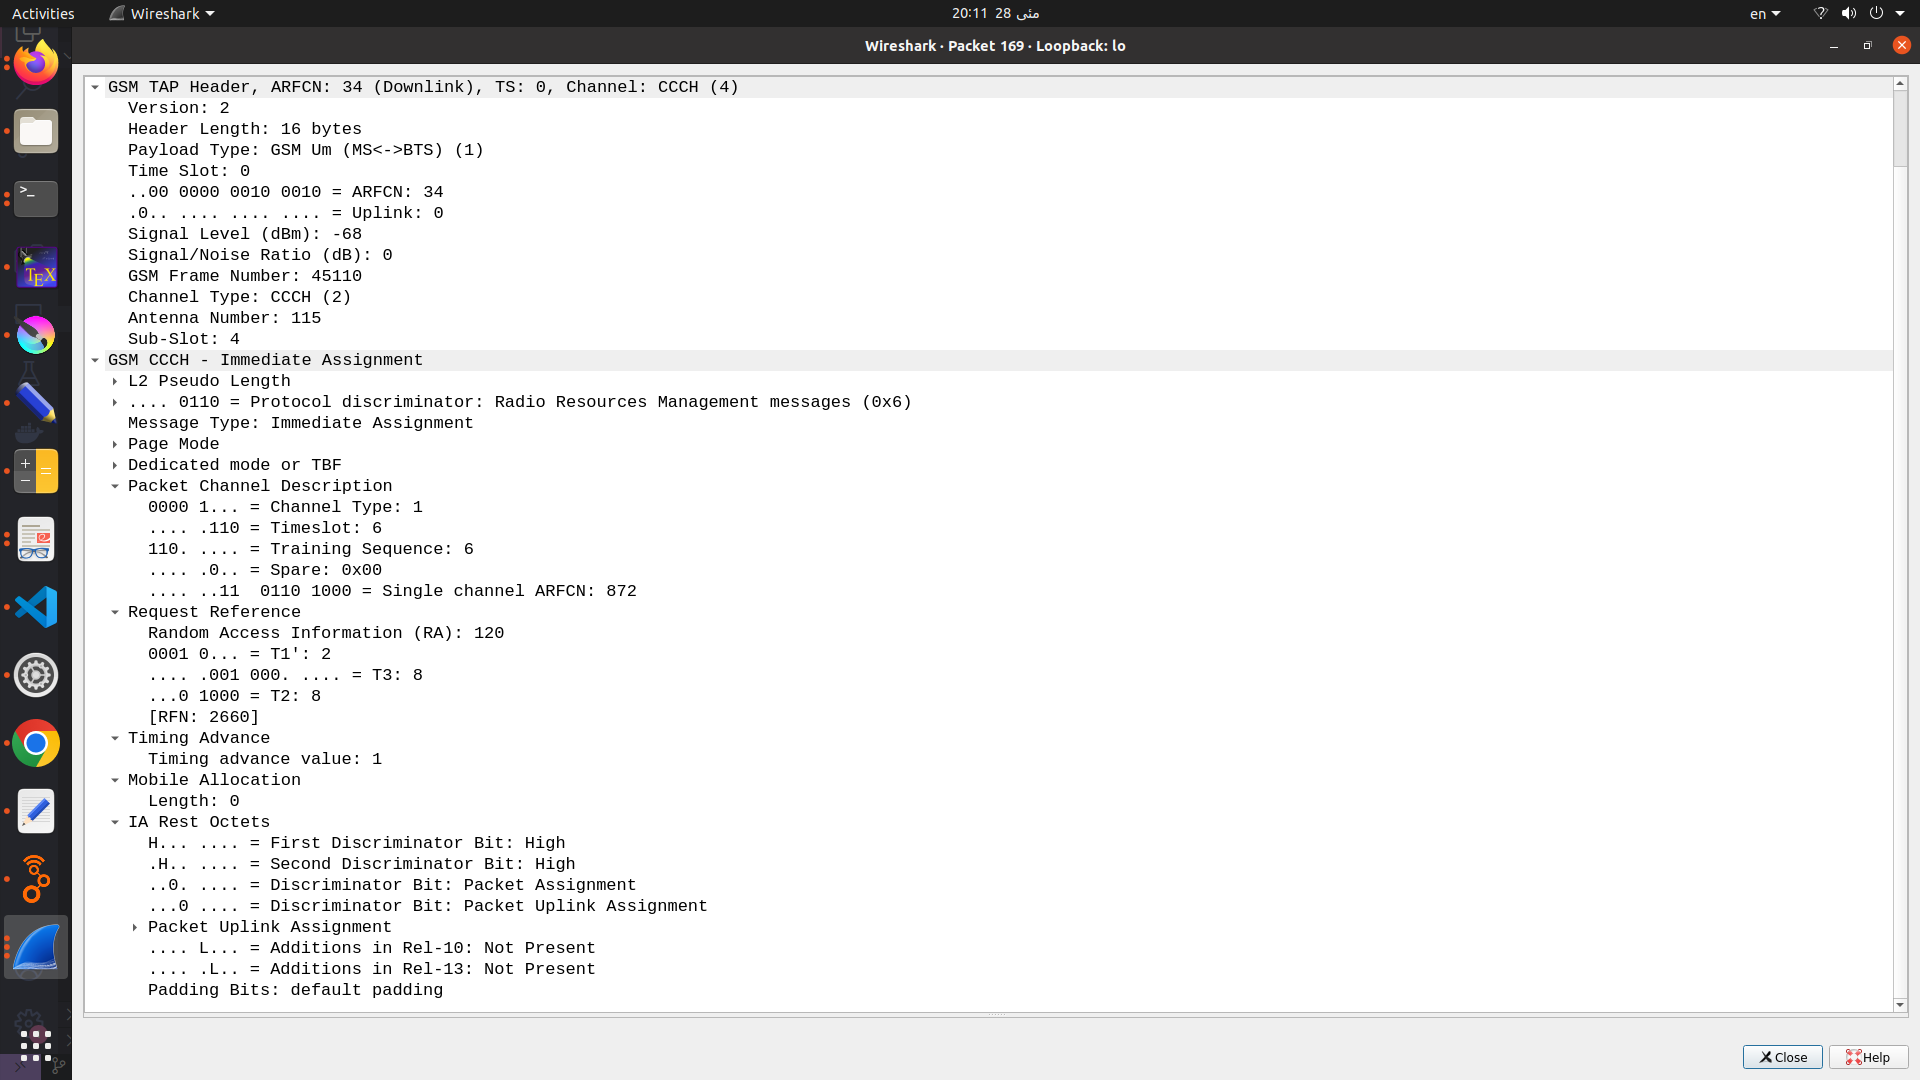Launch the Terminal from the dock

pos(36,199)
